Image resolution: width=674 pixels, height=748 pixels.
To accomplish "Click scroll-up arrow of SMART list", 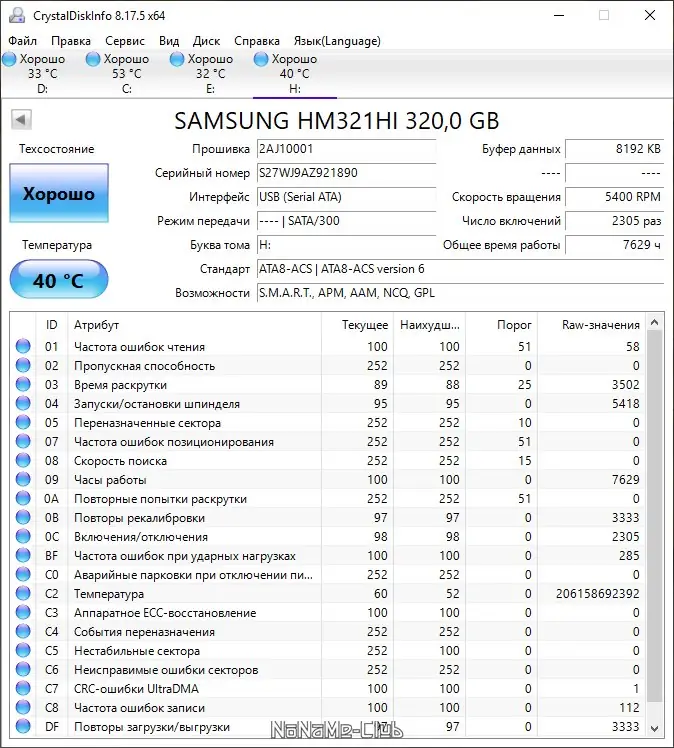I will [x=654, y=323].
